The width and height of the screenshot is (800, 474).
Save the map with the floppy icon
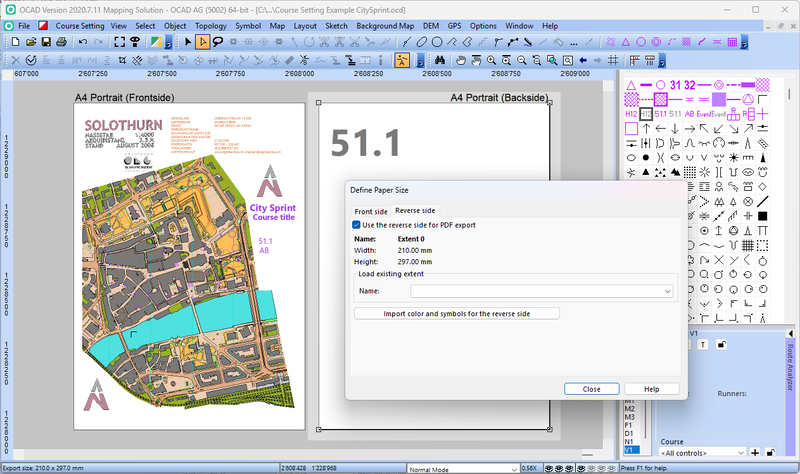pos(46,42)
